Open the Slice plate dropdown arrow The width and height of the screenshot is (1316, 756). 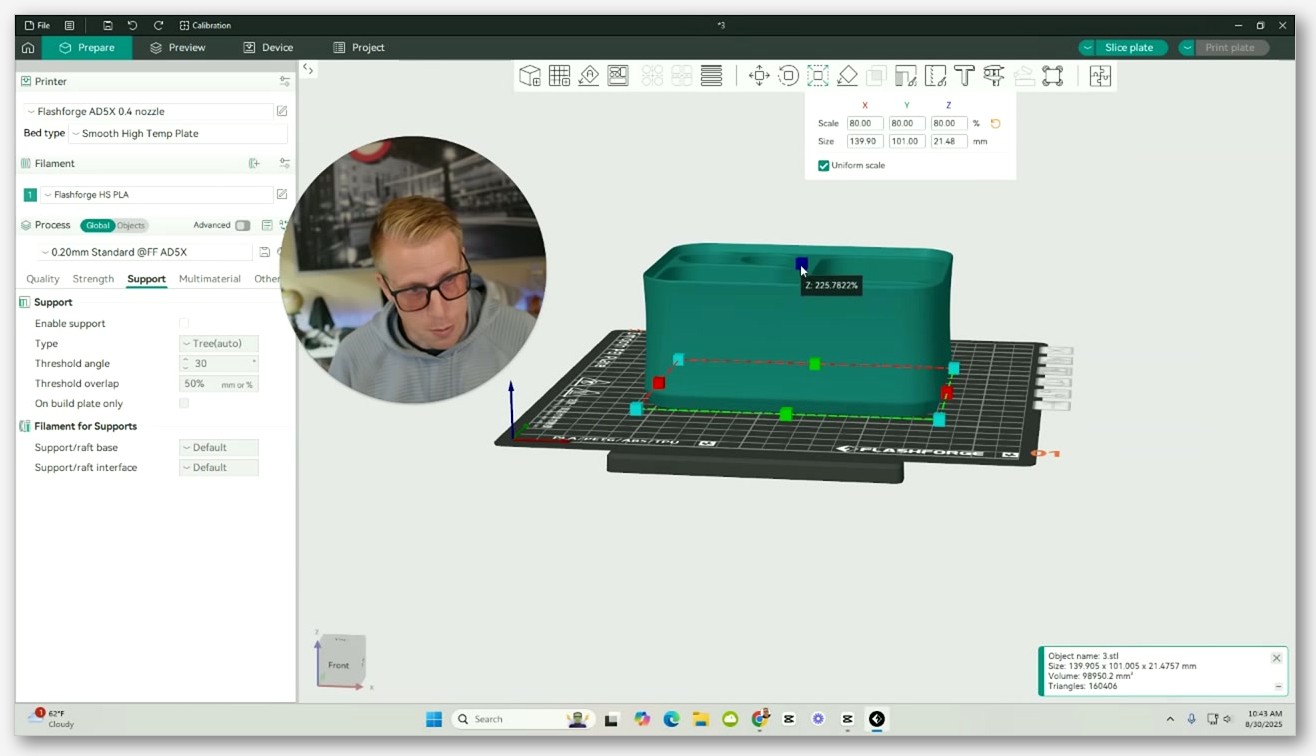(x=1087, y=48)
